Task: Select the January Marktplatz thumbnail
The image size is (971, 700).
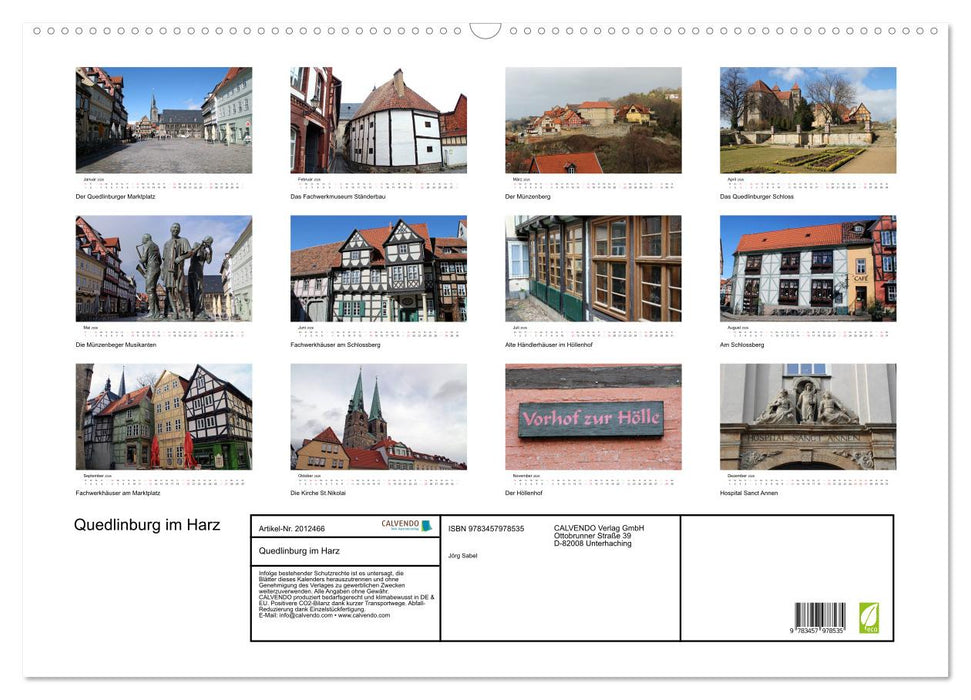Action: (x=163, y=120)
